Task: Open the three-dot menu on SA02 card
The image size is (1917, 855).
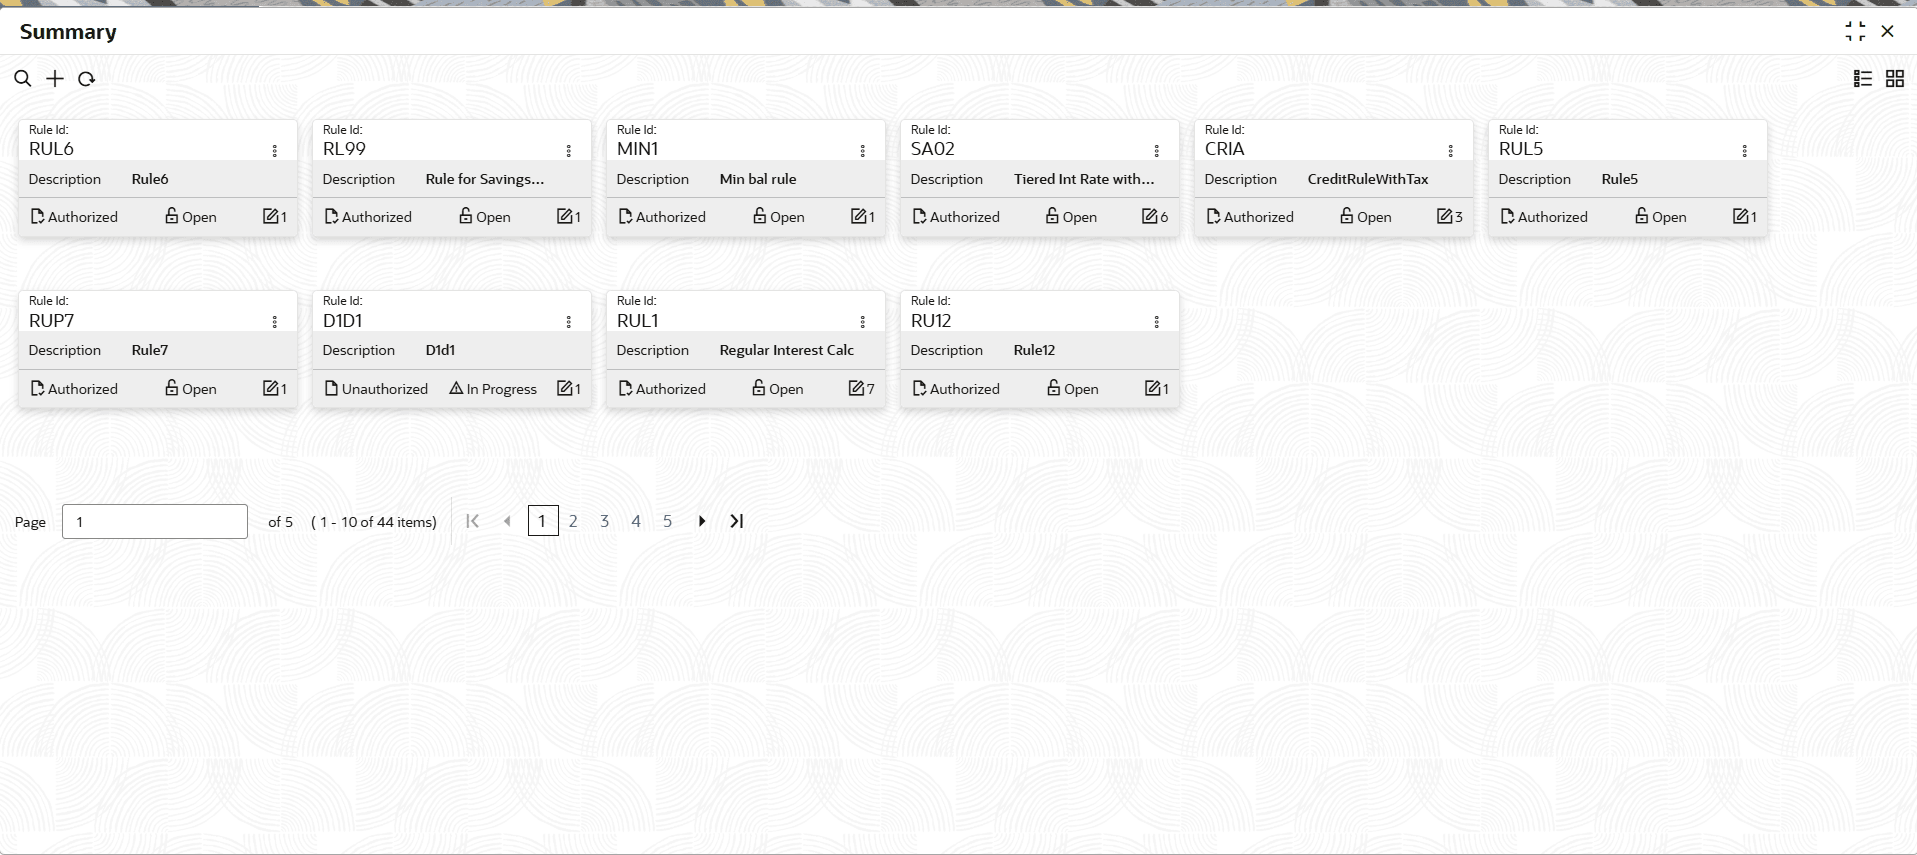Action: 1156,150
